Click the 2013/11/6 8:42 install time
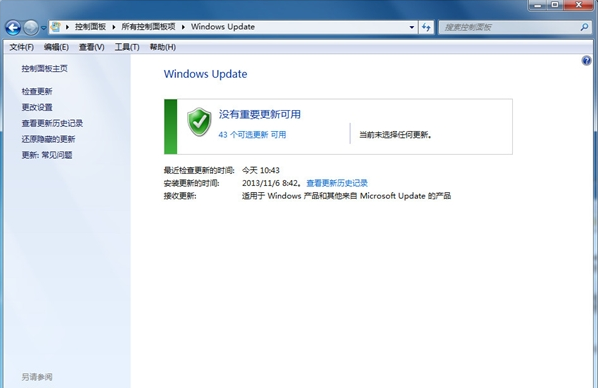This screenshot has width=599, height=388. (270, 183)
